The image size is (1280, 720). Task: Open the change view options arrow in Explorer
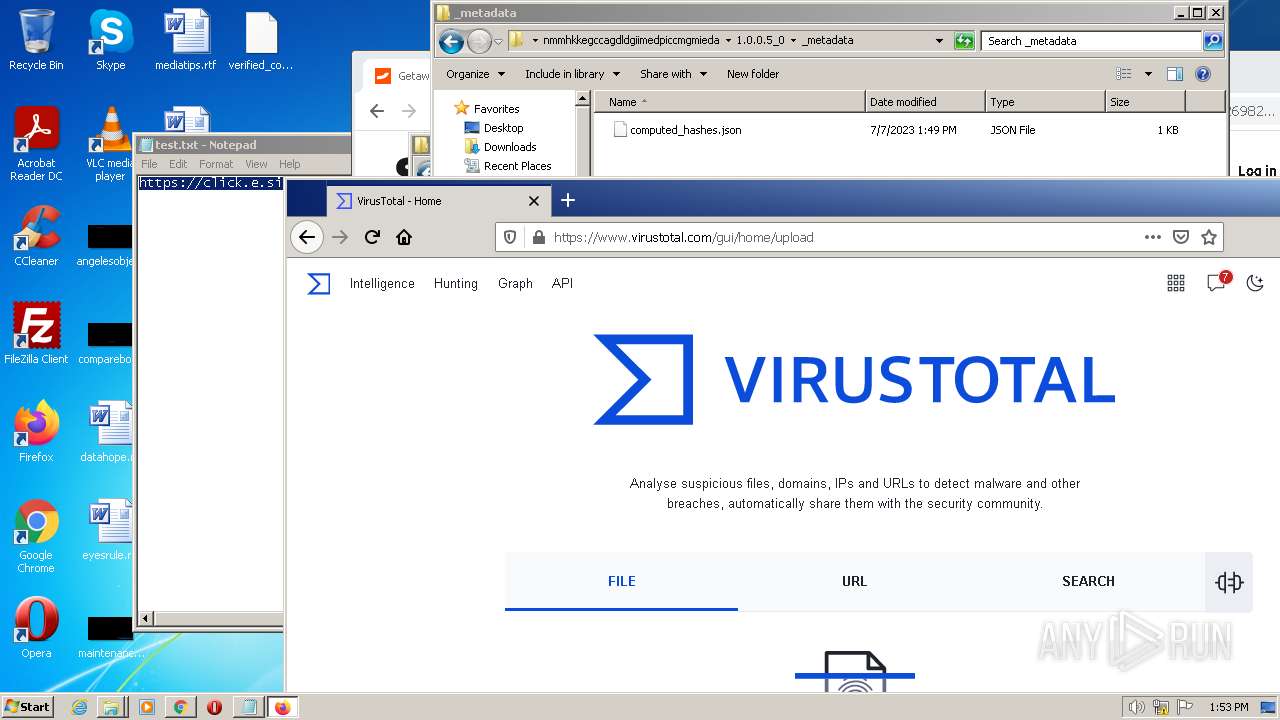1148,74
